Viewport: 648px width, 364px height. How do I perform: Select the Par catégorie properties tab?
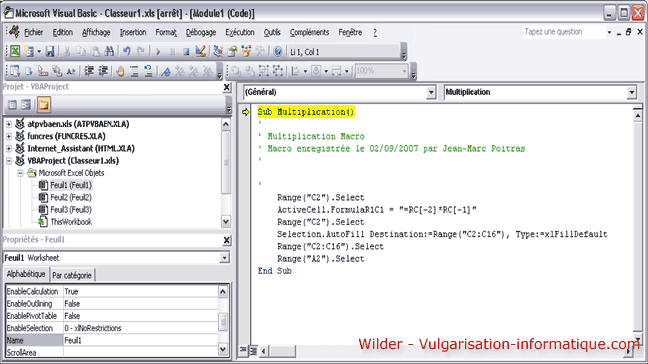(72, 275)
